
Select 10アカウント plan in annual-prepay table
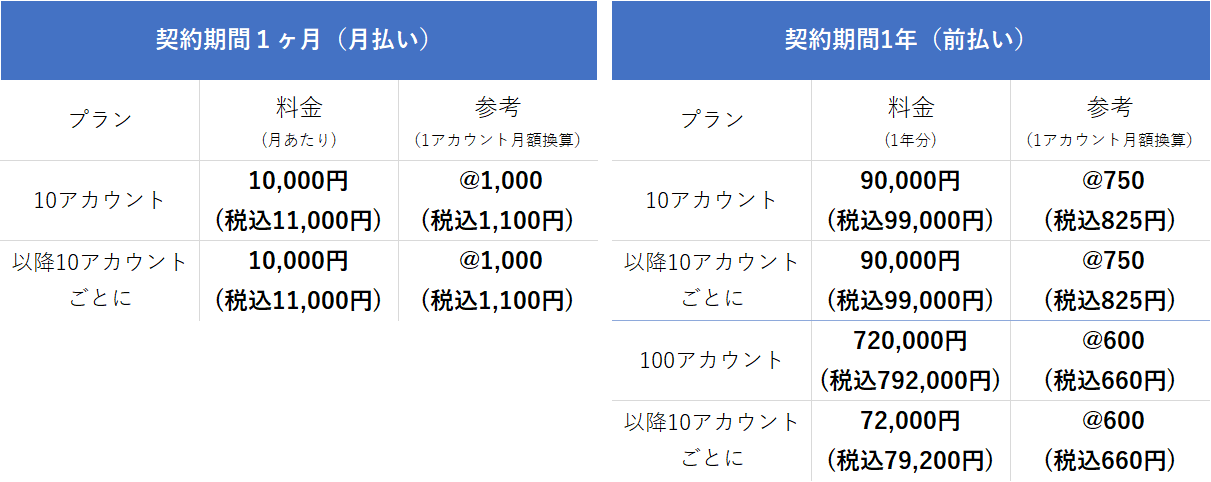[711, 200]
